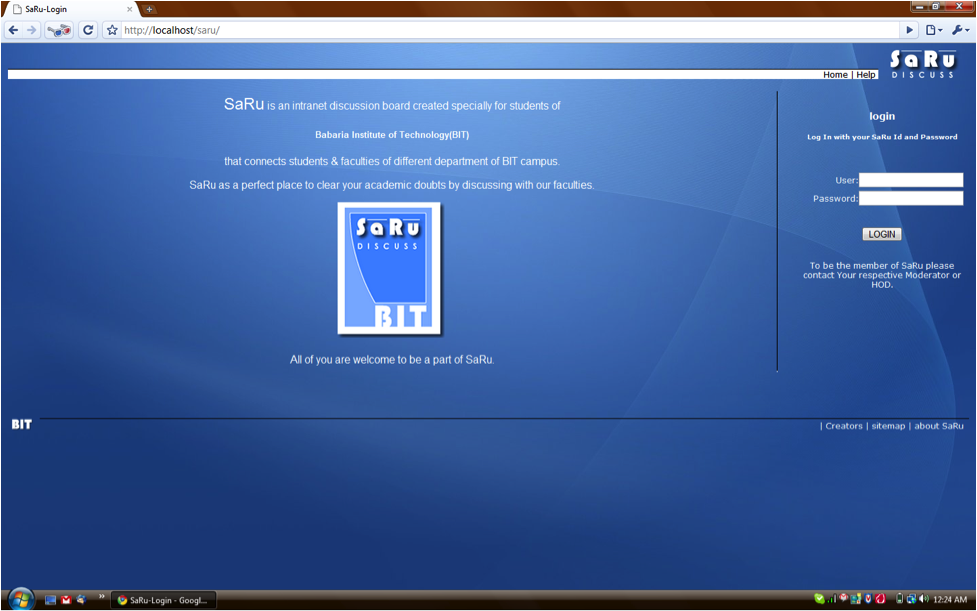Click the 12:24 AM clock

[950, 600]
